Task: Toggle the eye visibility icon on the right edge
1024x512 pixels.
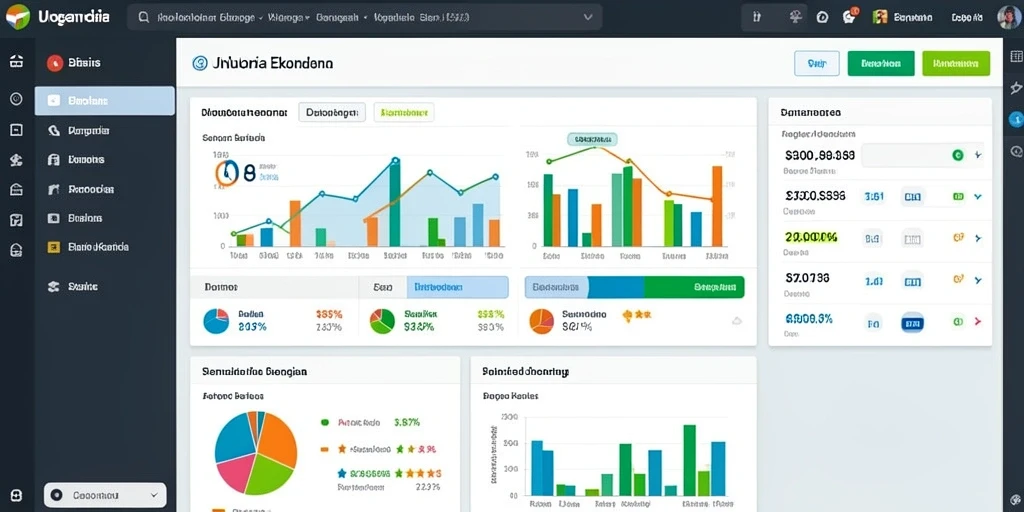Action: (x=1016, y=152)
